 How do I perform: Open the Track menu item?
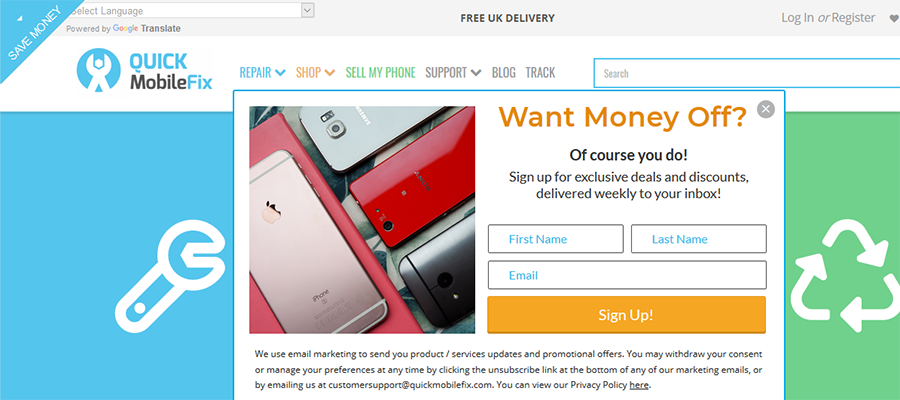click(x=540, y=72)
